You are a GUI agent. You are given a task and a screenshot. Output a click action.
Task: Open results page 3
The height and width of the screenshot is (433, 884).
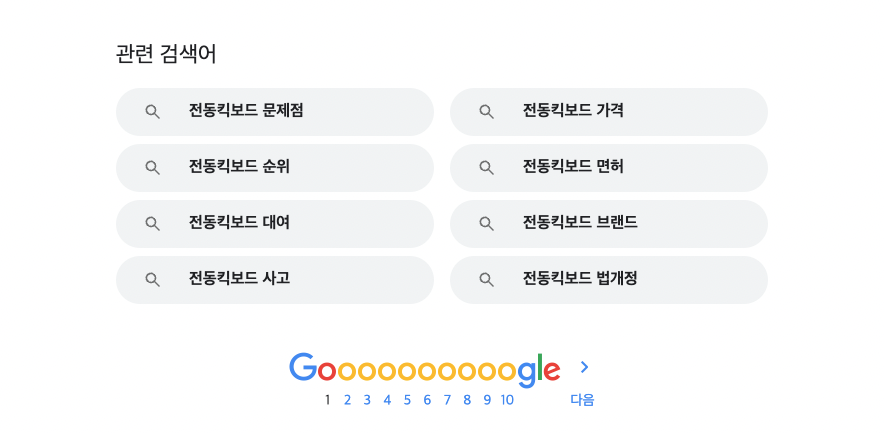pos(367,400)
